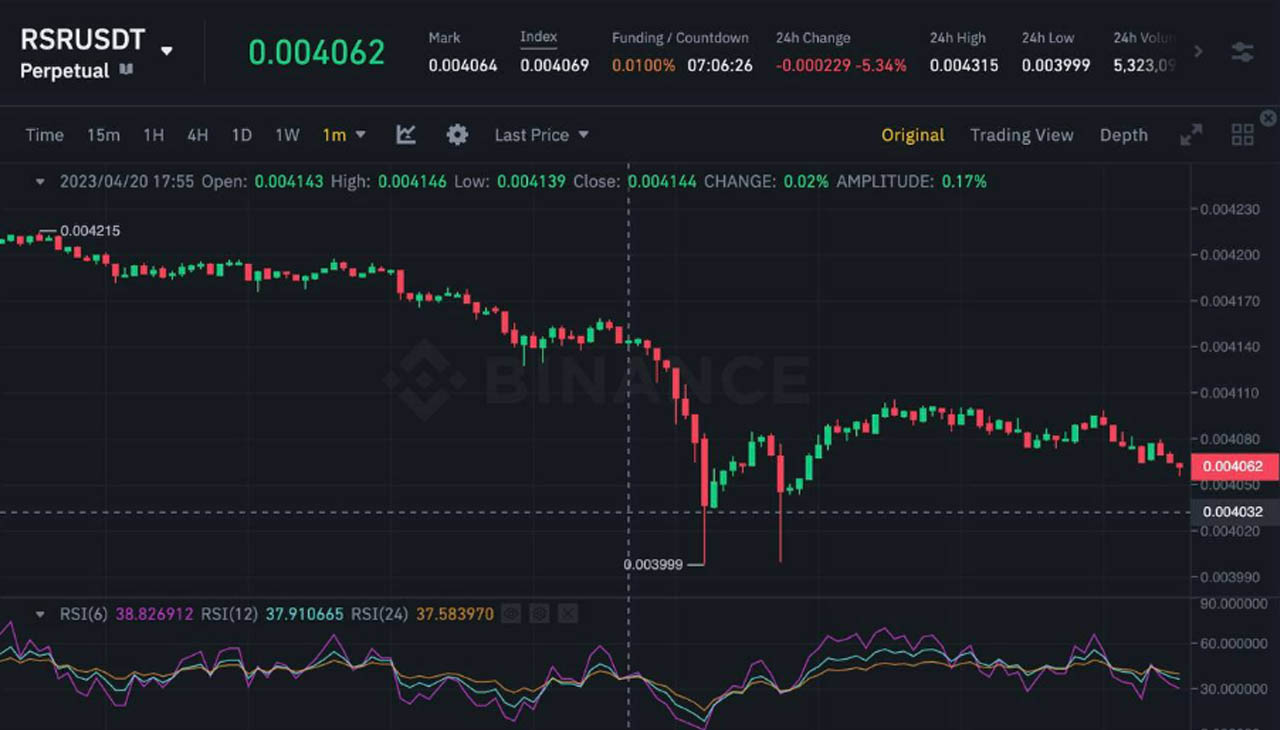Open the 1m interval dropdown
Screen dimensions: 1280x730
[x=343, y=134]
